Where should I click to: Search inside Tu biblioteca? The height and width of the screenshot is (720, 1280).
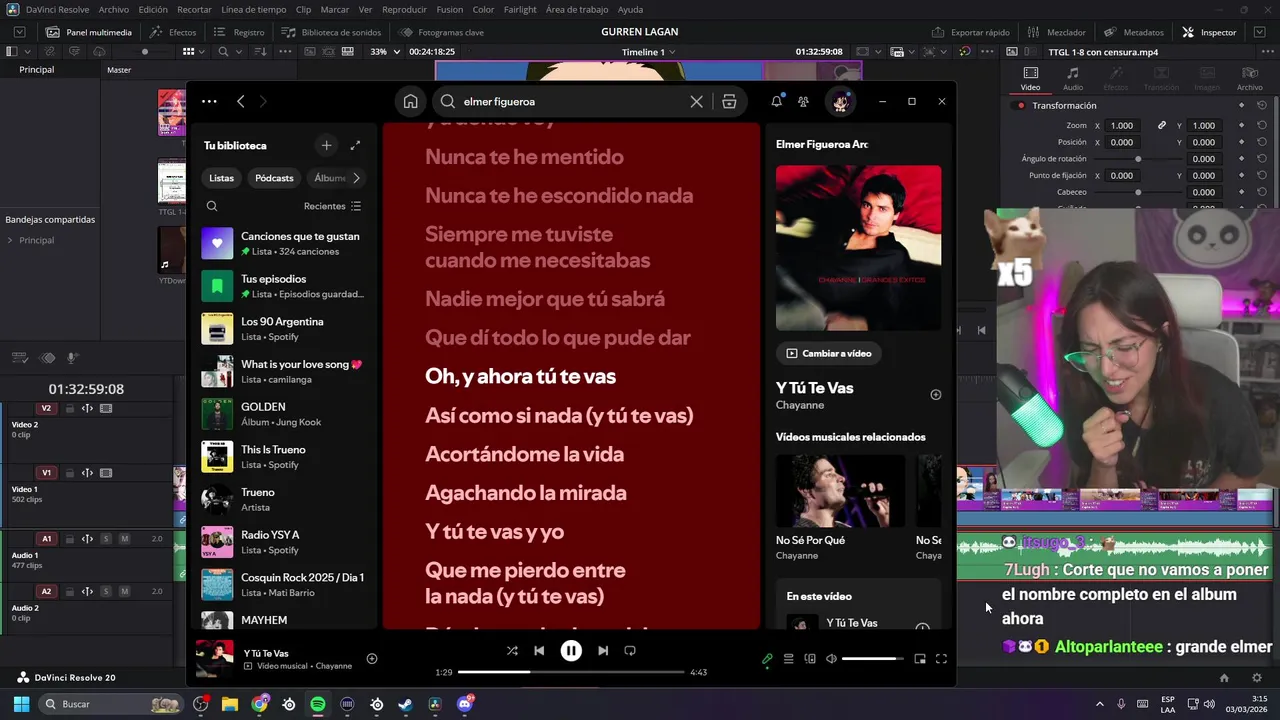pos(212,206)
